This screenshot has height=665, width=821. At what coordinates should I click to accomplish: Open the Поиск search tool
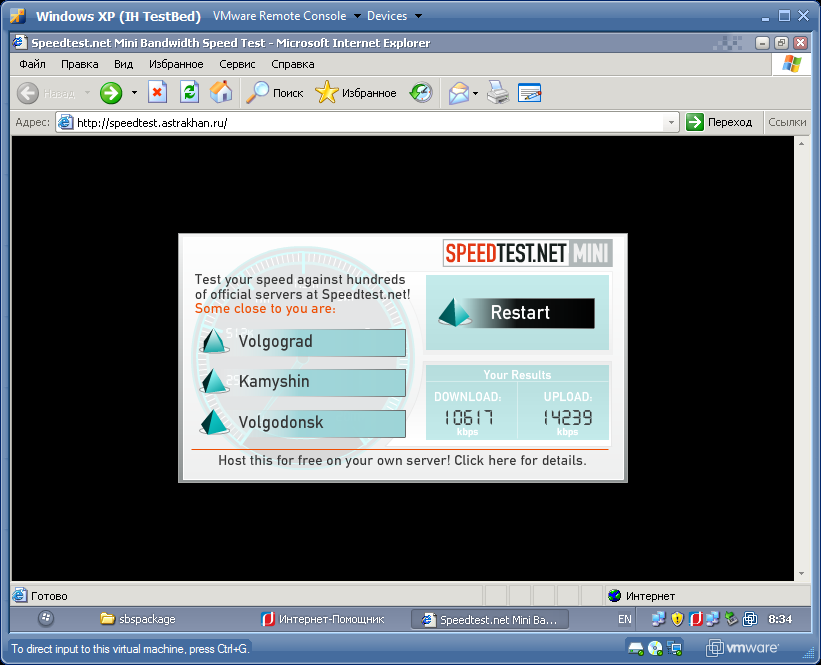coord(275,93)
